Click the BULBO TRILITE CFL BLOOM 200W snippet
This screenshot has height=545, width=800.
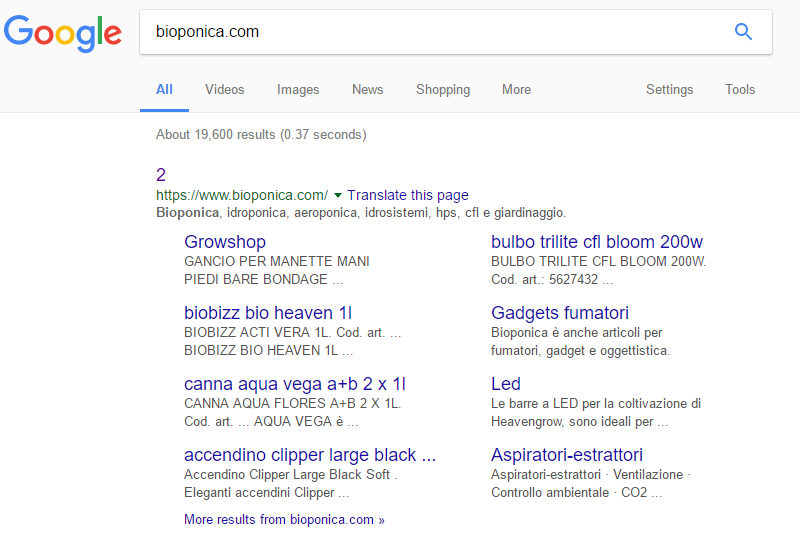(598, 270)
